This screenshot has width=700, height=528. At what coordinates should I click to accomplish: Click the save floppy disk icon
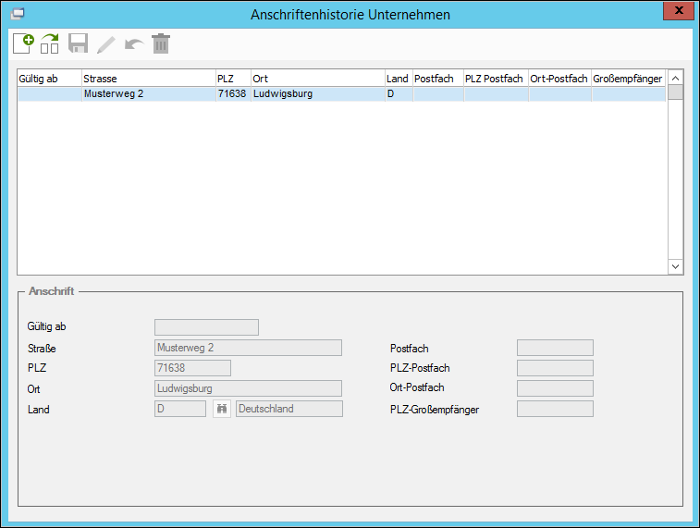click(x=78, y=44)
